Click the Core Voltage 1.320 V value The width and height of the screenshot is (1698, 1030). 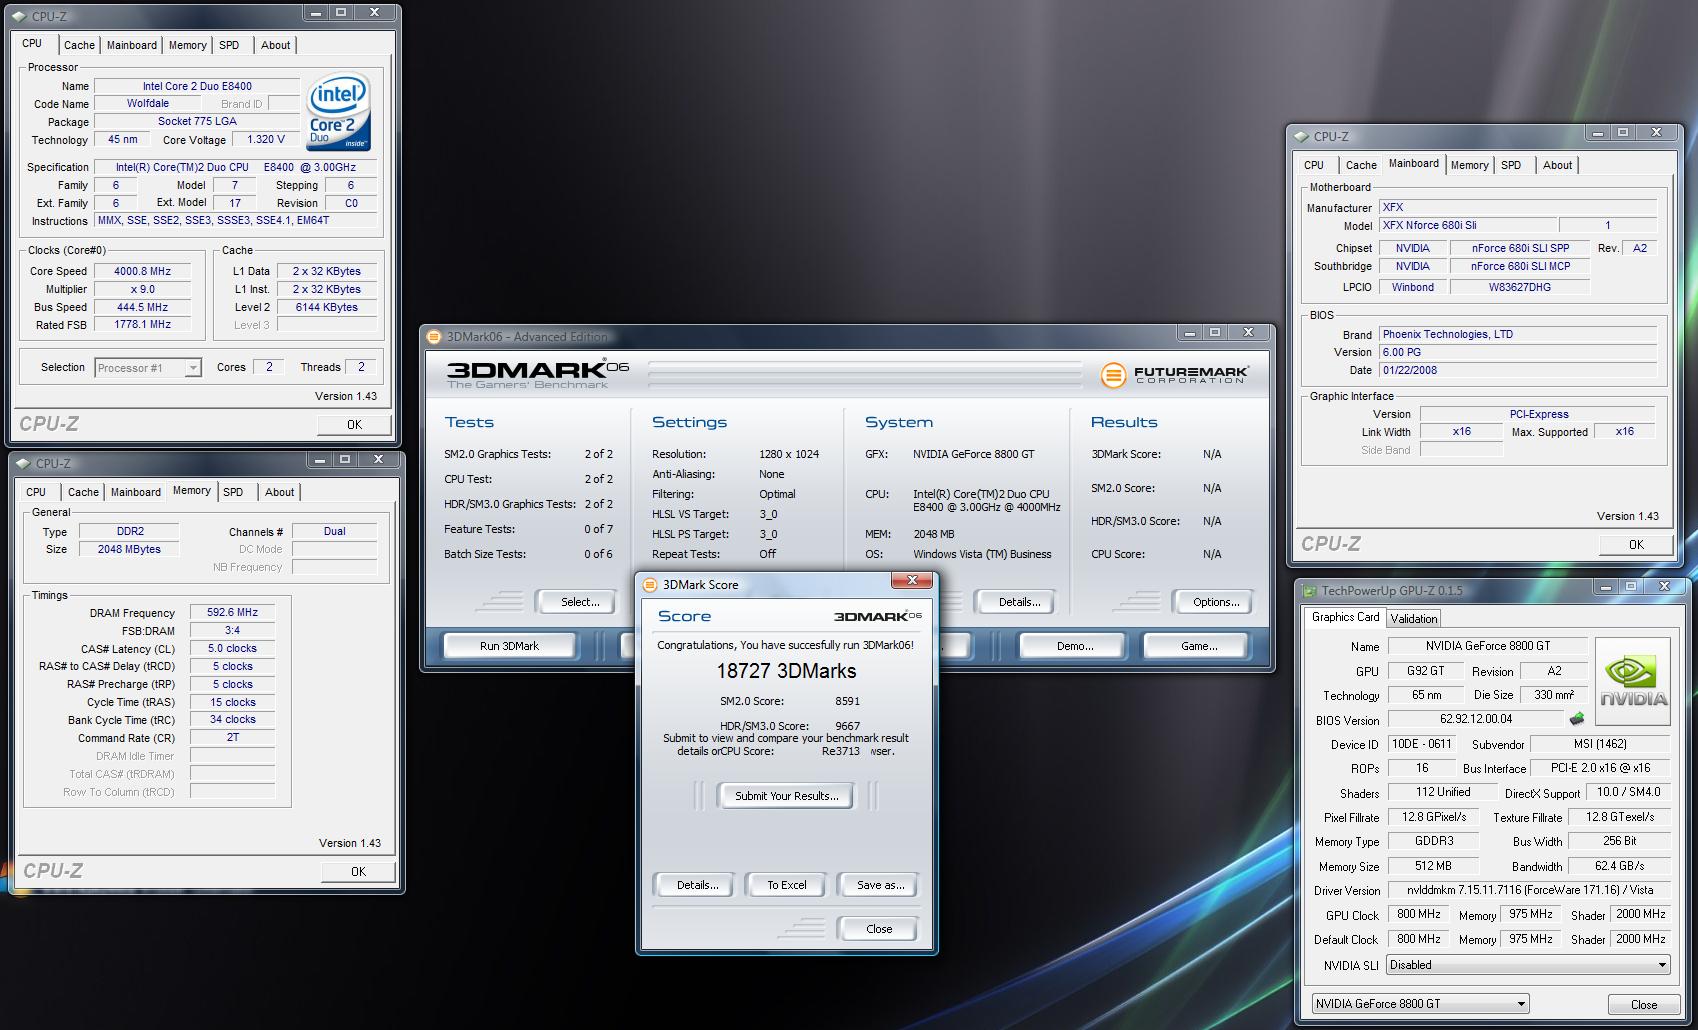point(265,139)
